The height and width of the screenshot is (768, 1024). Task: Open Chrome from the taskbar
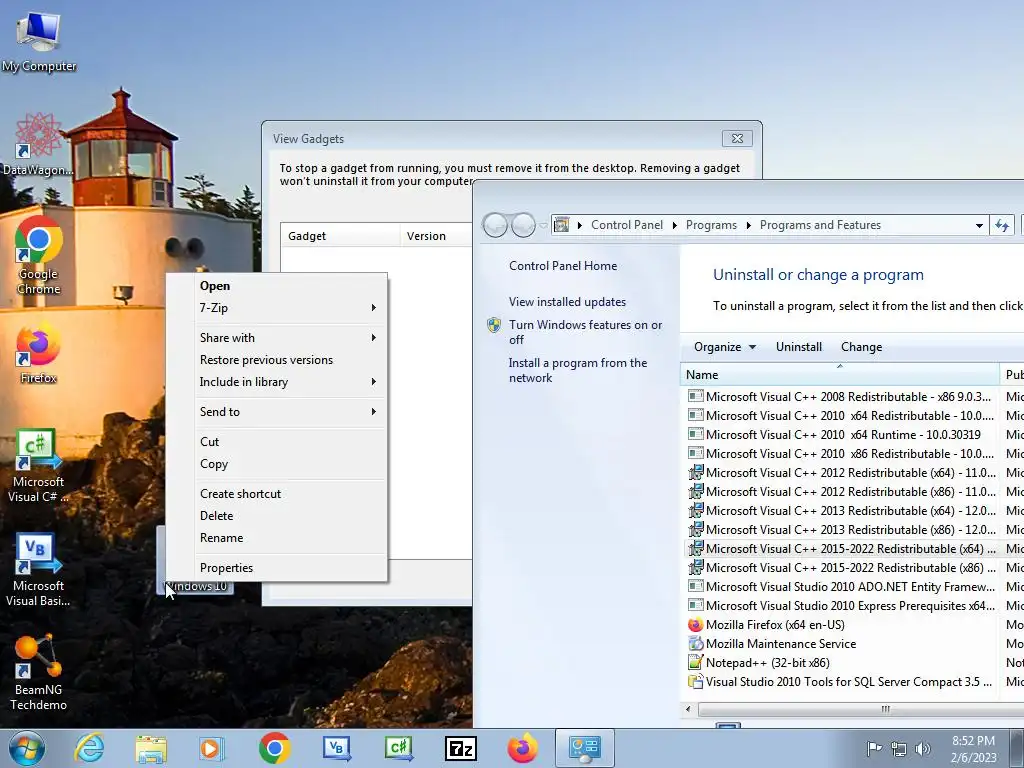click(x=274, y=748)
